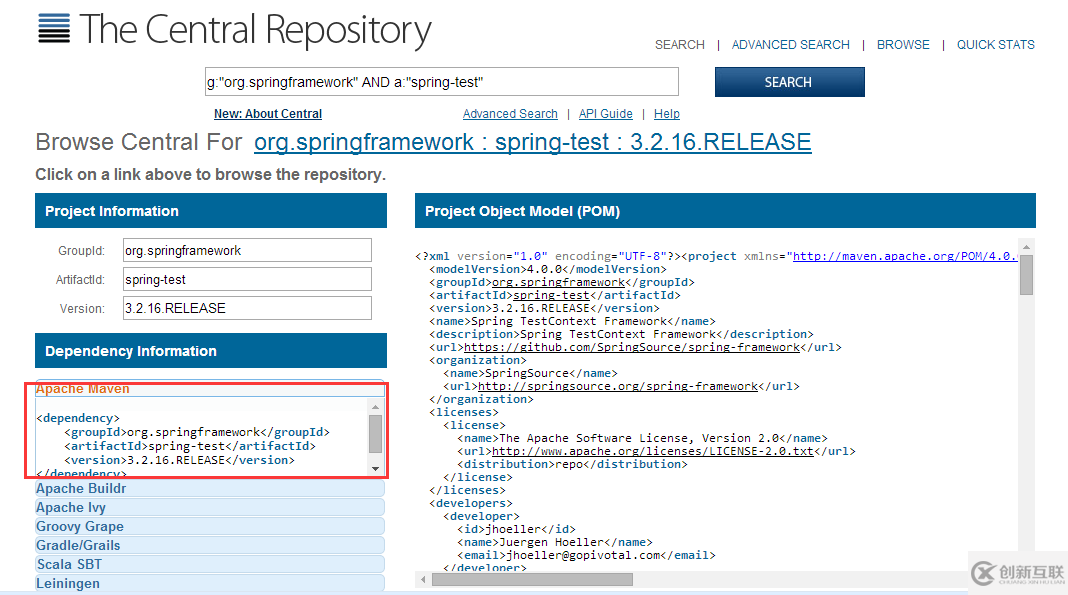Expand the Gradle/Grails section
1068x595 pixels.
pos(210,545)
